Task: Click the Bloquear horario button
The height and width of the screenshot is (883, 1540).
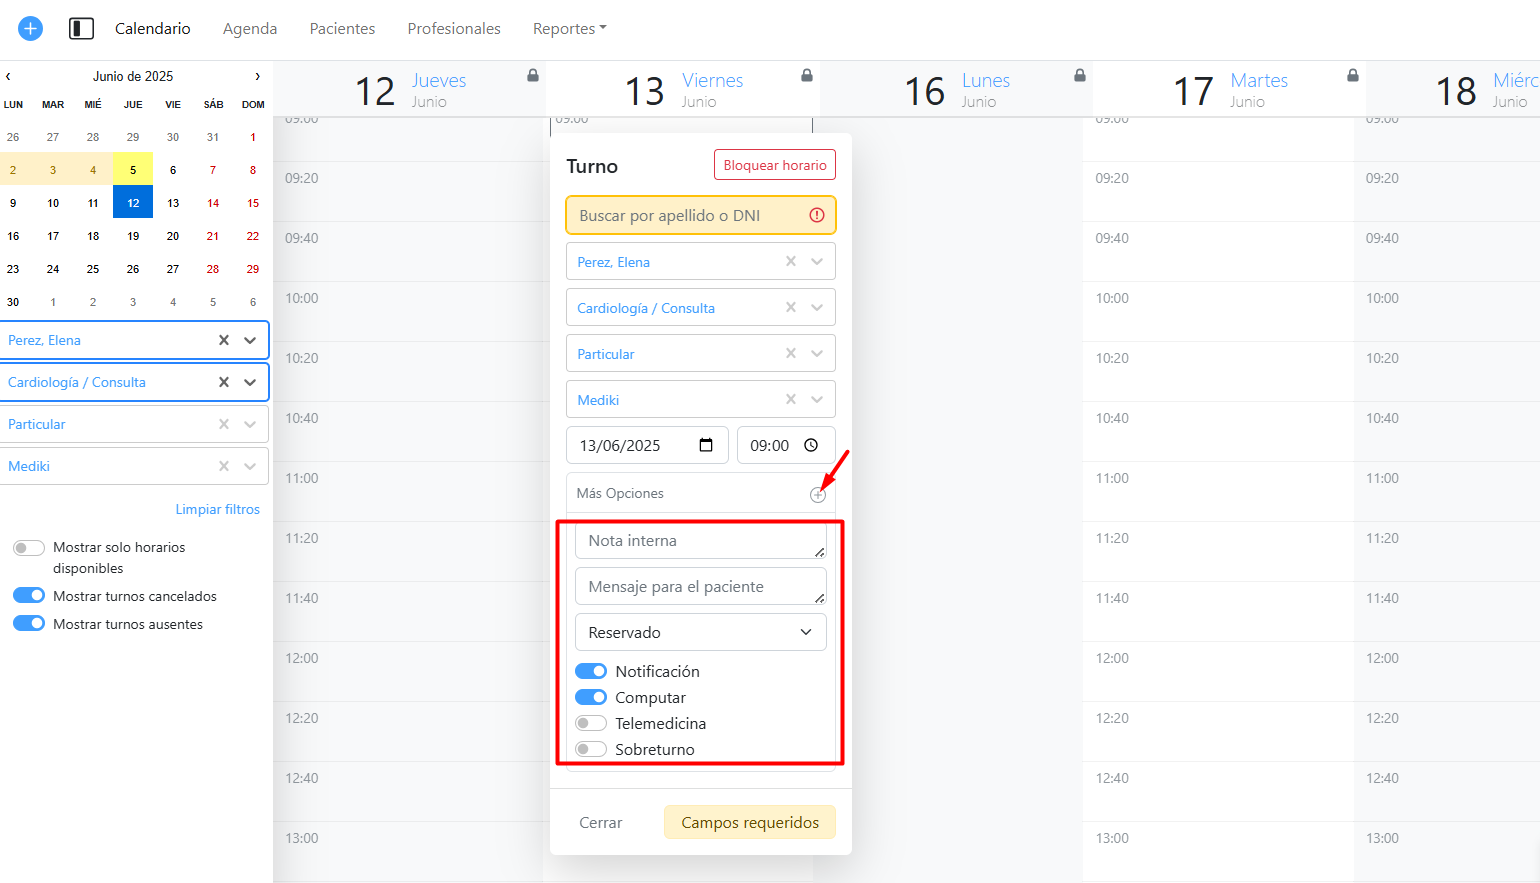Action: point(775,166)
